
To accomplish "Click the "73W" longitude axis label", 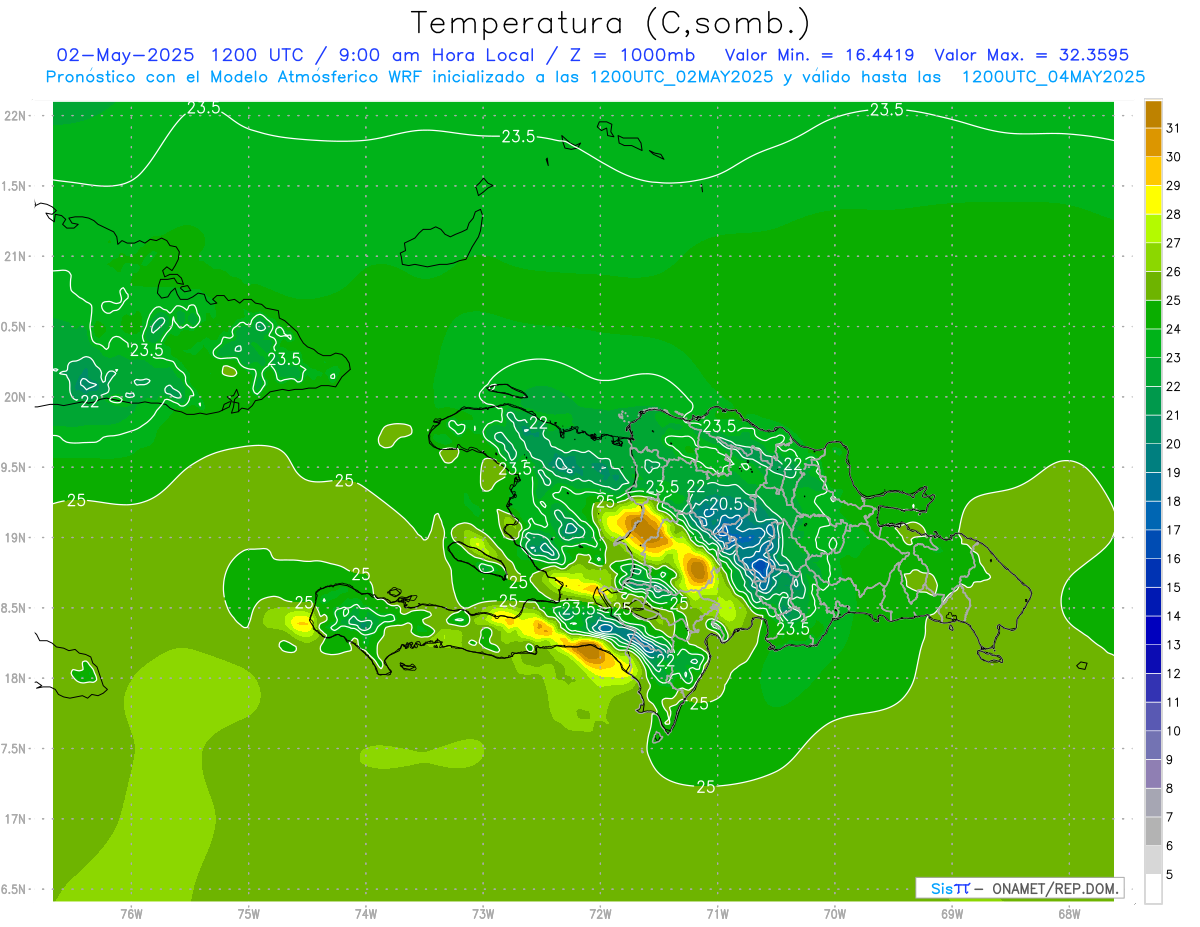I will tap(483, 914).
